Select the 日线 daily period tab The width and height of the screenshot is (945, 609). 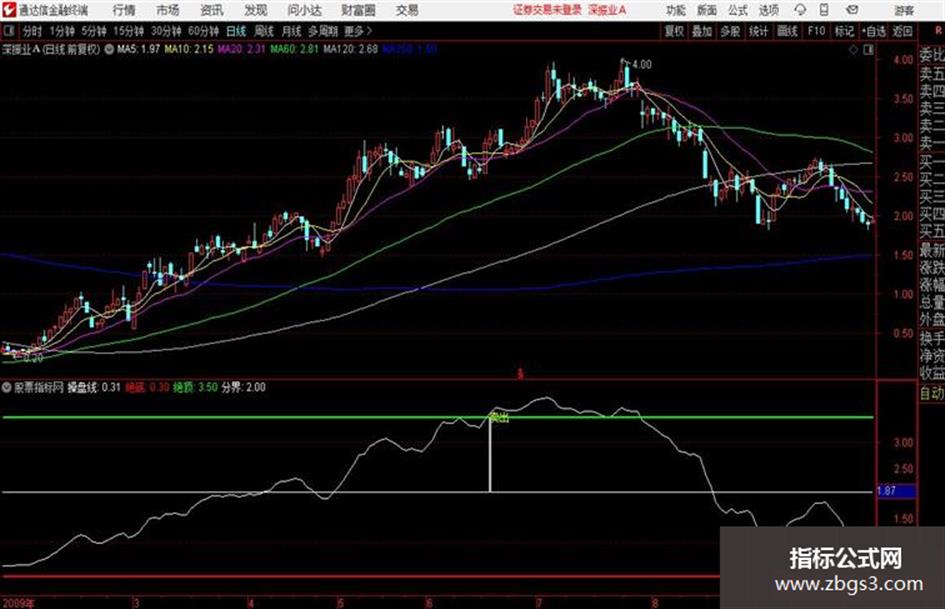click(x=236, y=31)
